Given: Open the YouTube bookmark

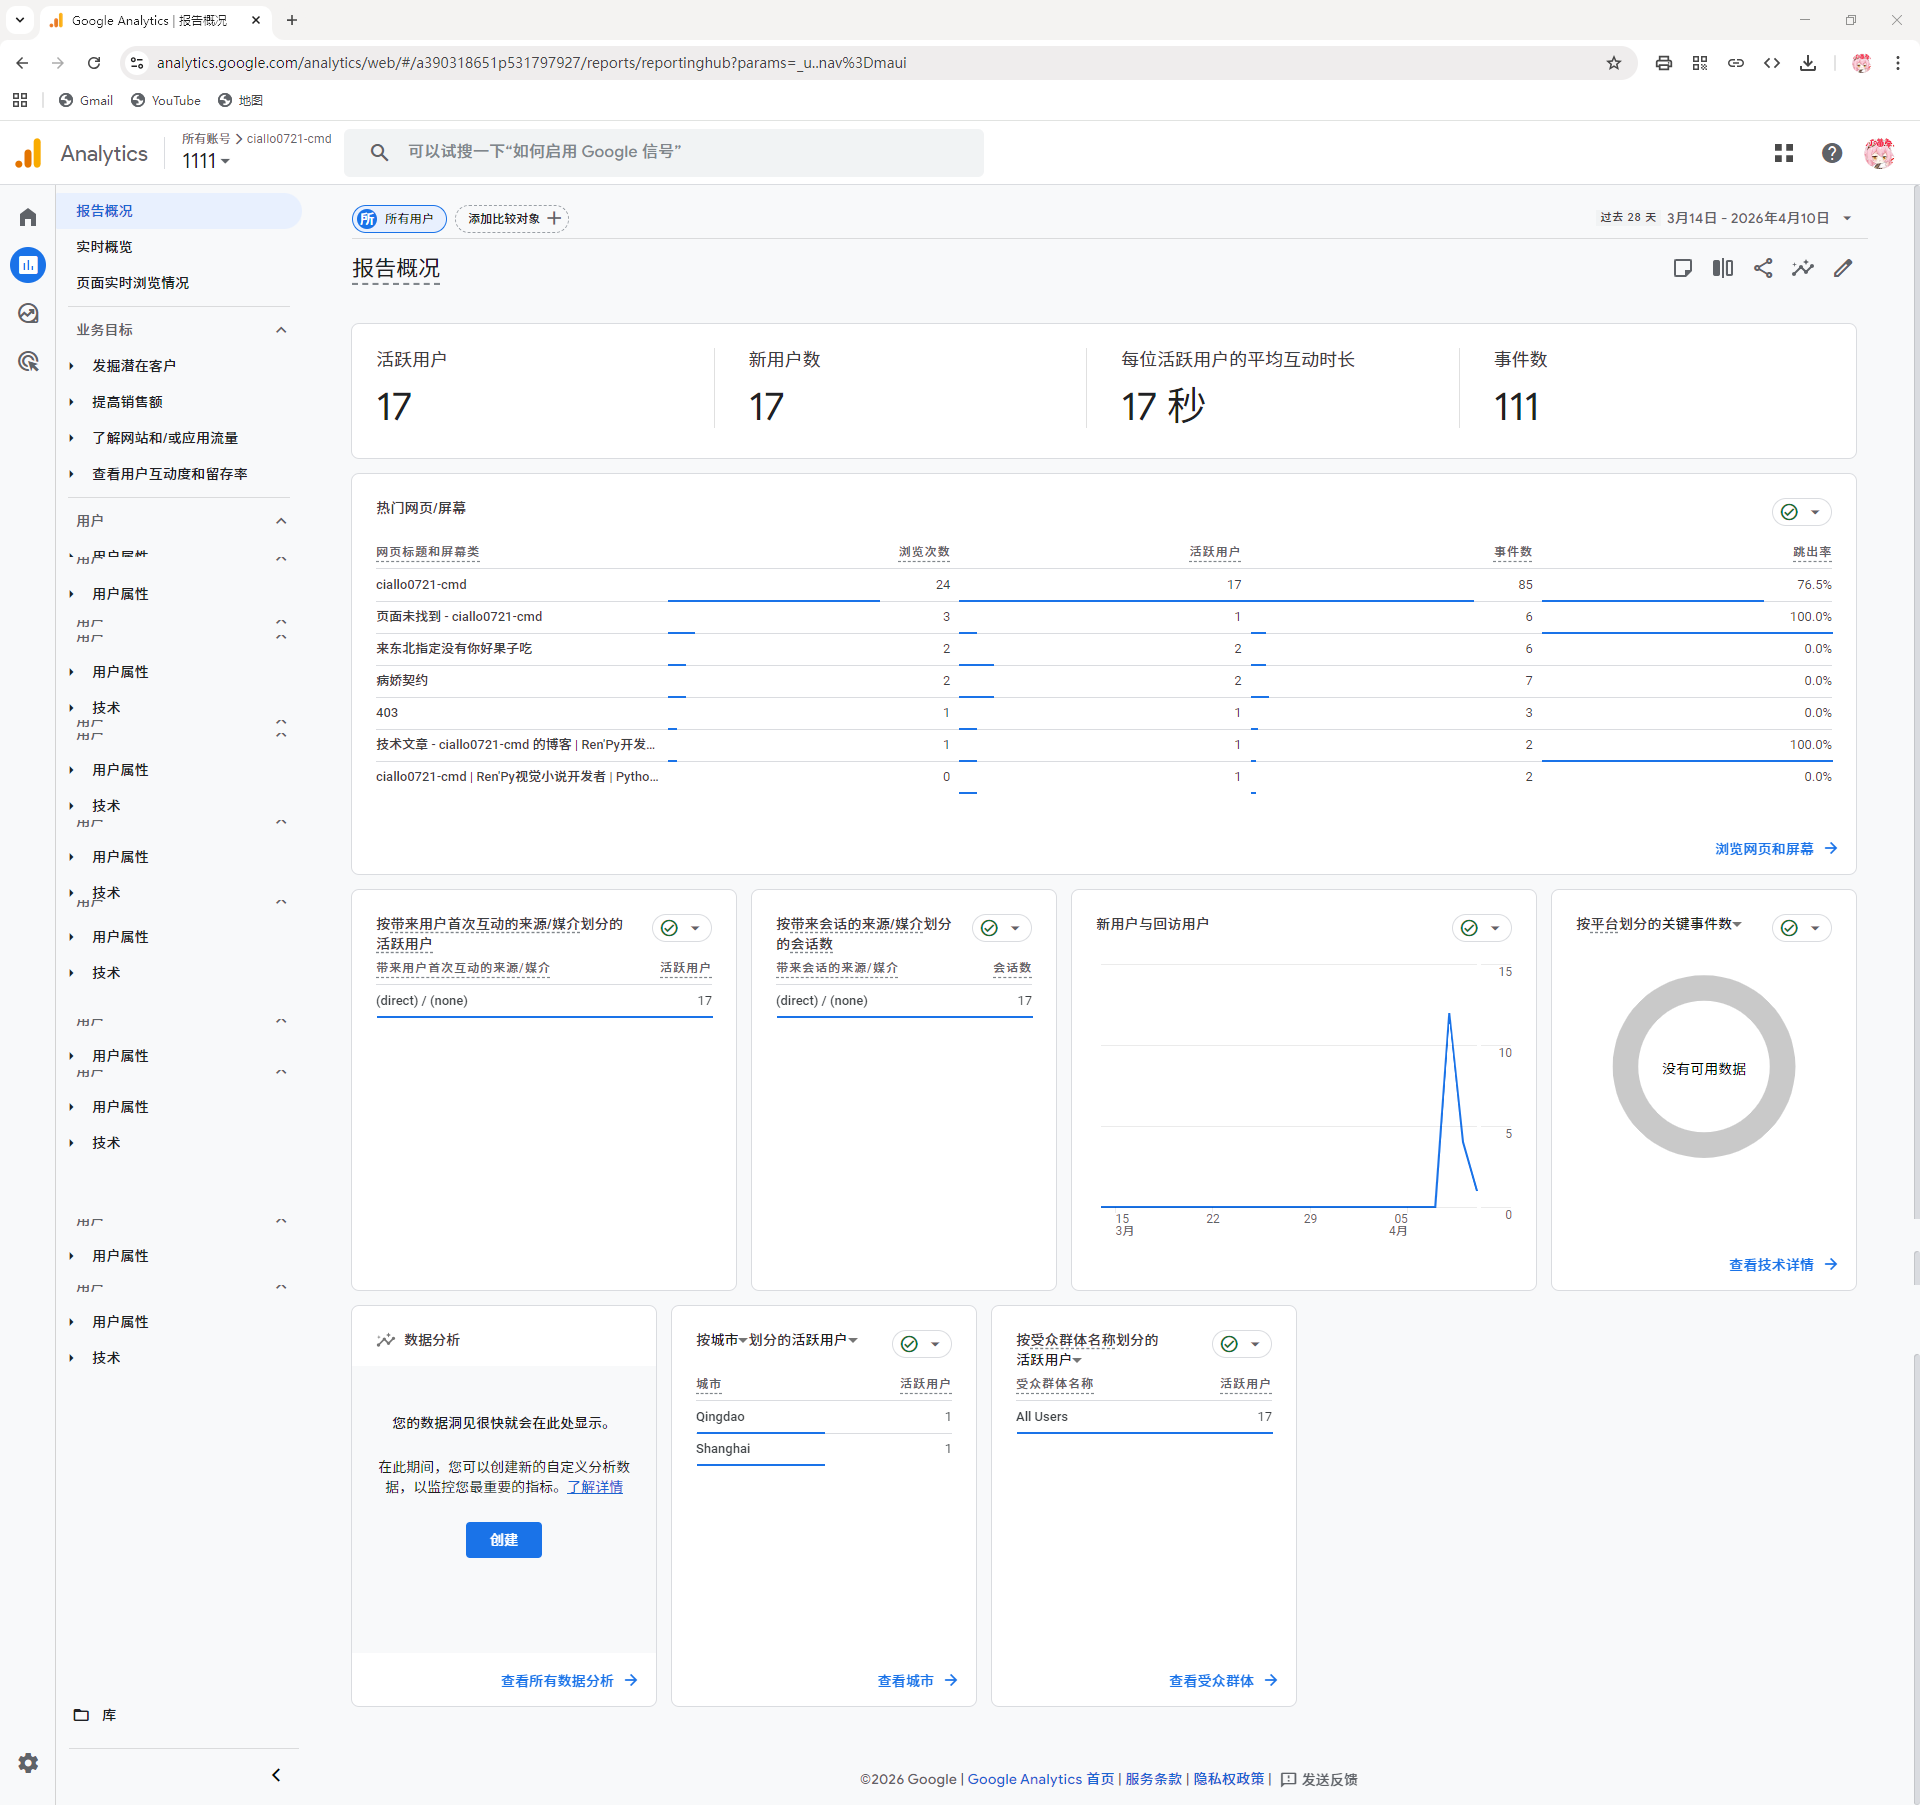Looking at the screenshot, I should [x=166, y=101].
